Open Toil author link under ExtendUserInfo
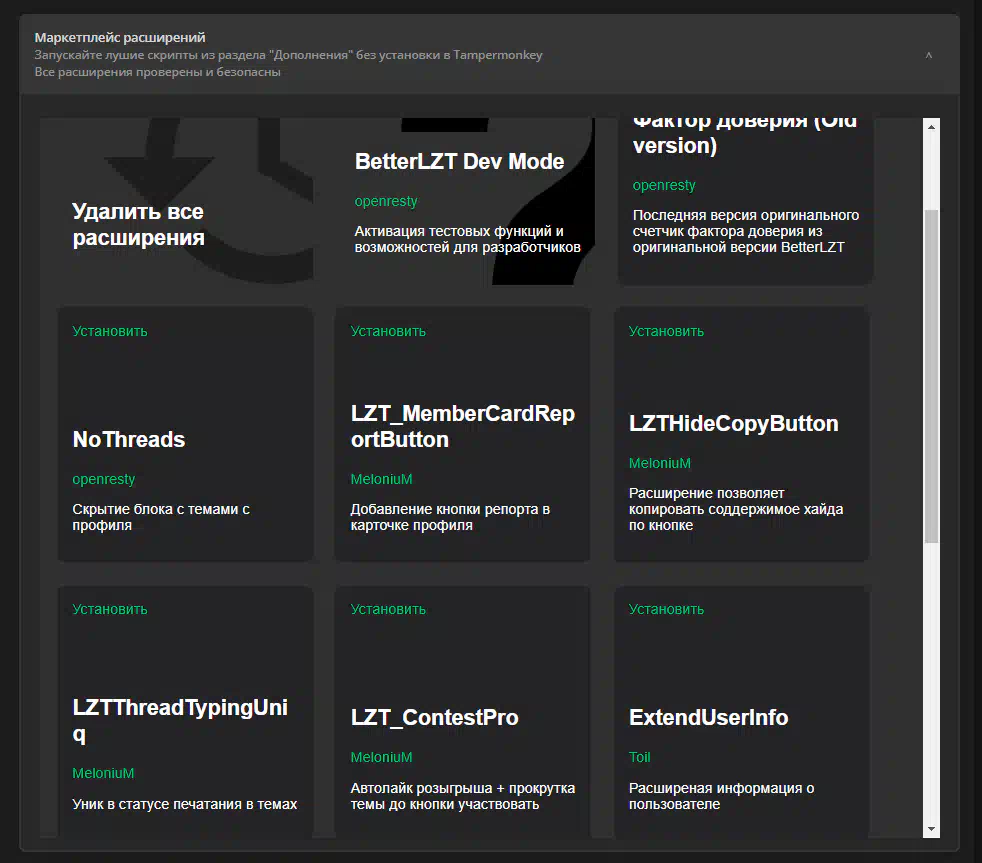Viewport: 982px width, 863px height. [639, 757]
